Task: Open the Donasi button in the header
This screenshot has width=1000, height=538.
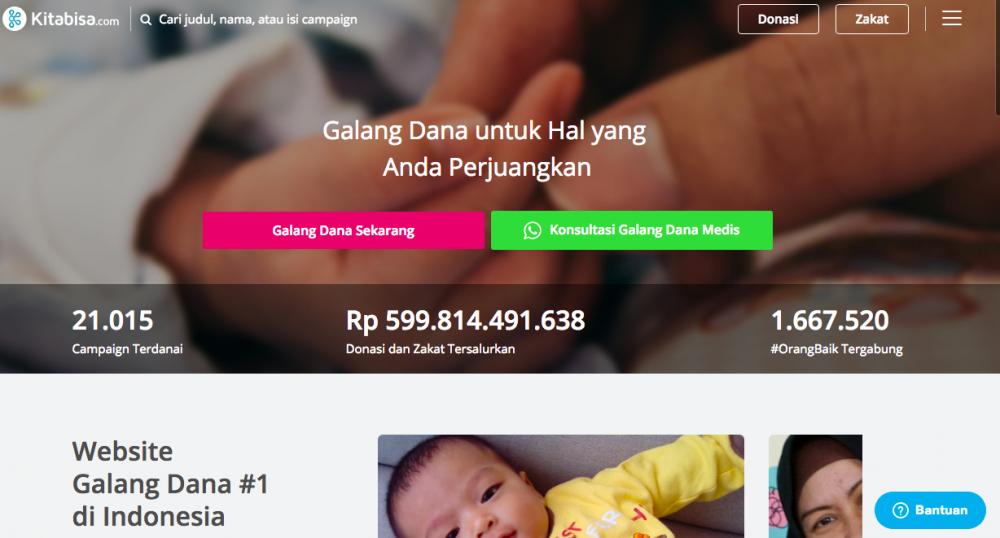Action: (778, 19)
